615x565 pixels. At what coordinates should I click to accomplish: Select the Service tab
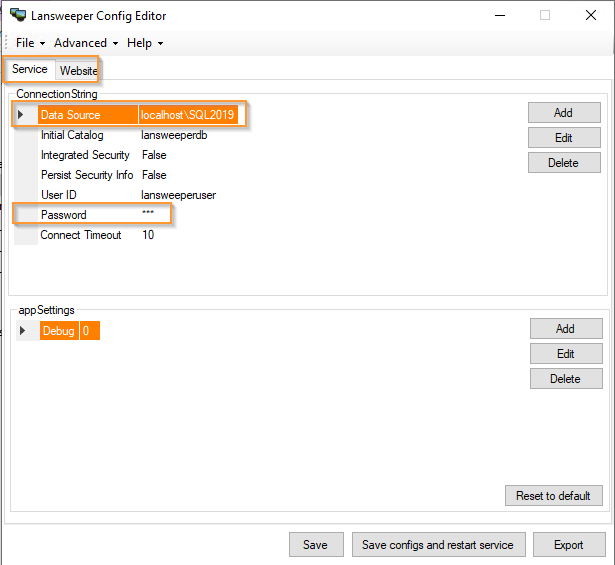pyautogui.click(x=30, y=70)
